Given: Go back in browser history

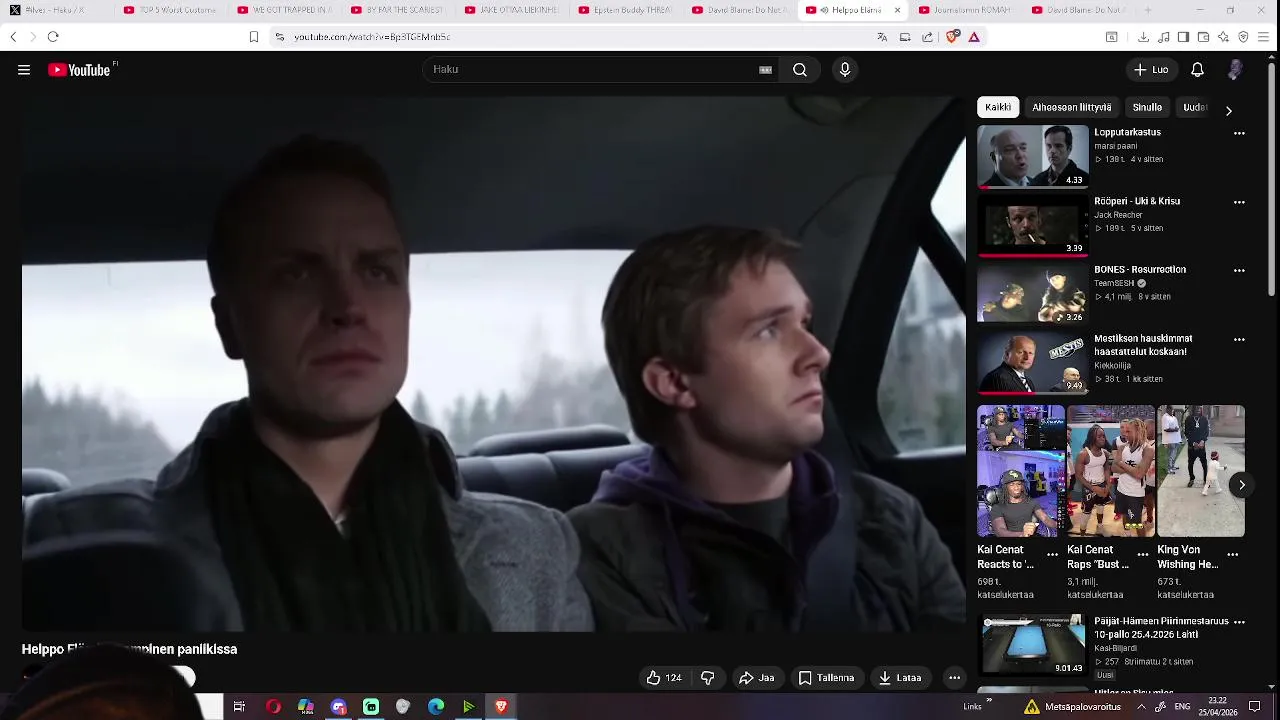Looking at the screenshot, I should [x=13, y=37].
